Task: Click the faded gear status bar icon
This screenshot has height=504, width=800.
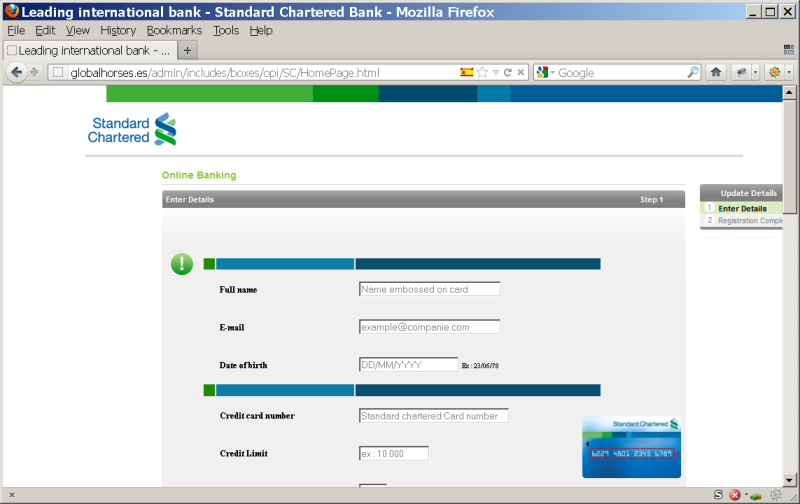Action: click(x=776, y=495)
